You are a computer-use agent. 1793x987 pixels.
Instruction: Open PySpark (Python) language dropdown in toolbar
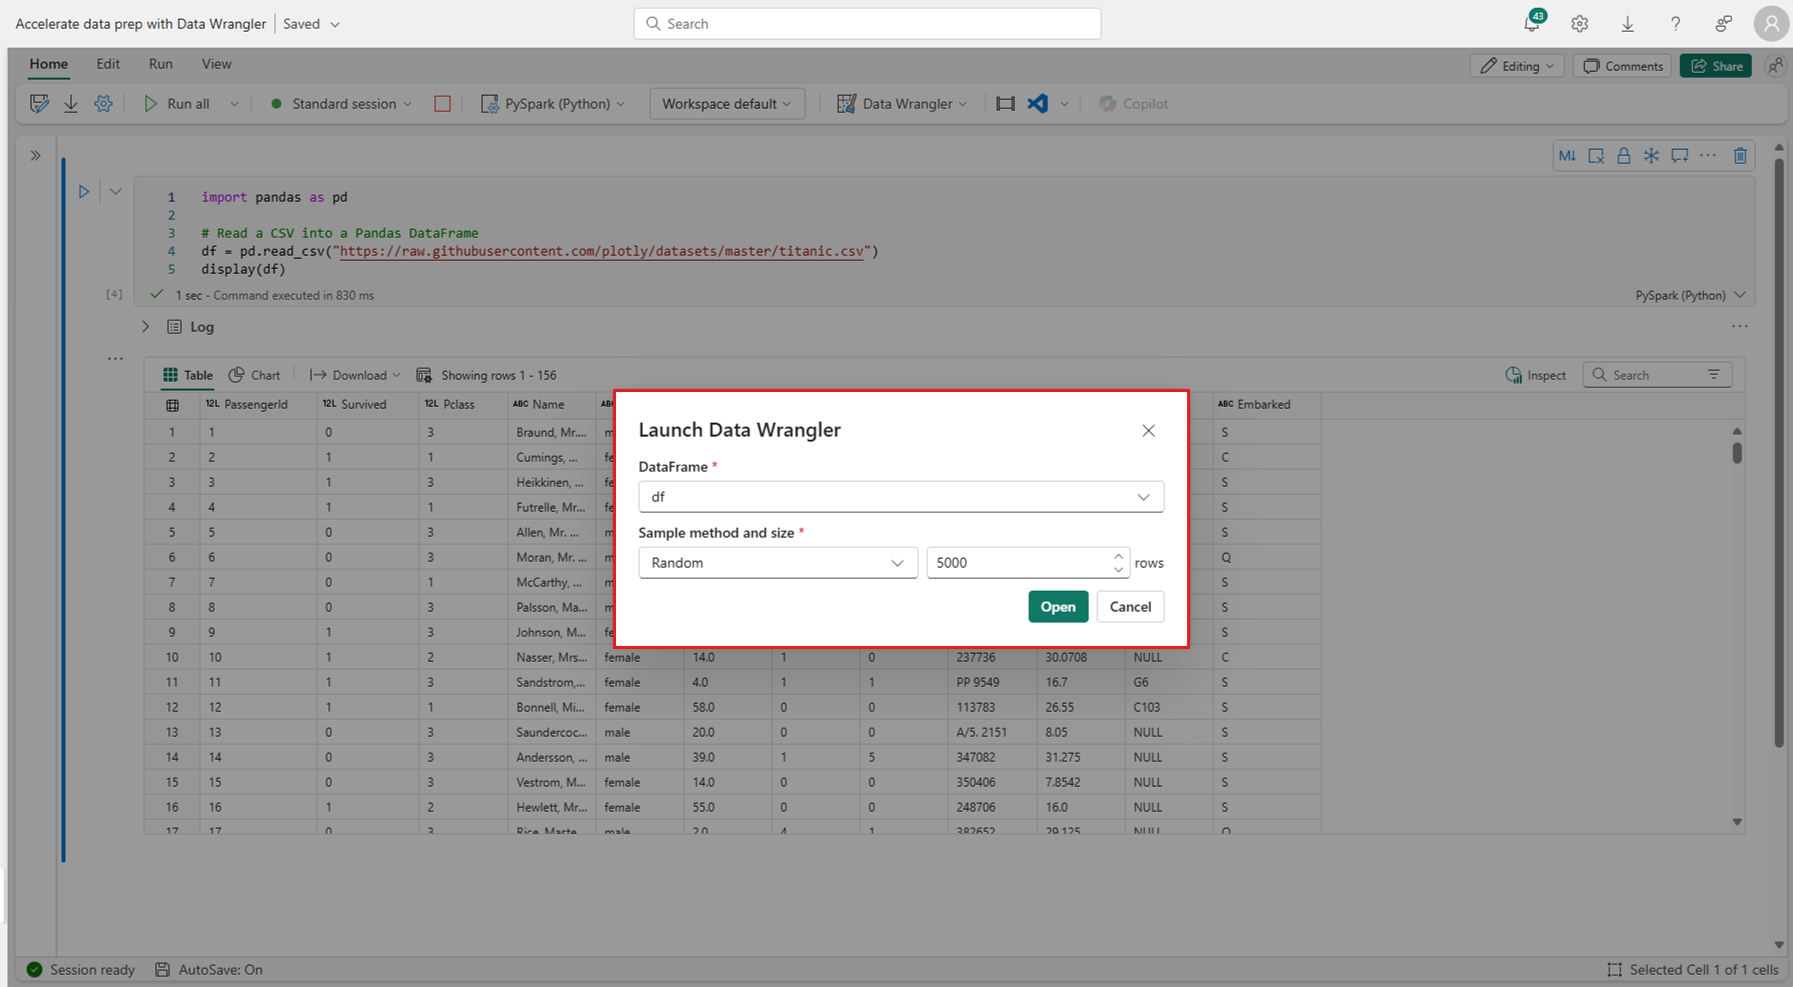point(554,104)
